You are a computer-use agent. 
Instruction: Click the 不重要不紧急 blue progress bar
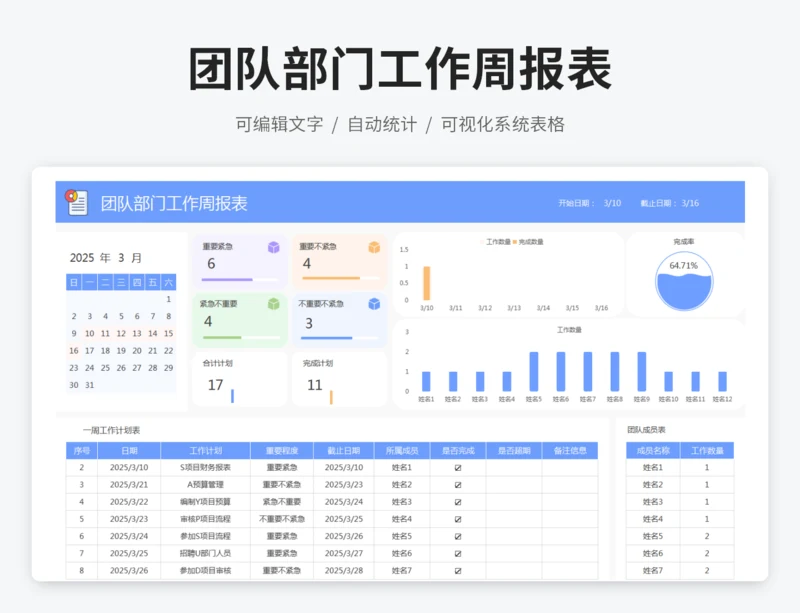(339, 338)
